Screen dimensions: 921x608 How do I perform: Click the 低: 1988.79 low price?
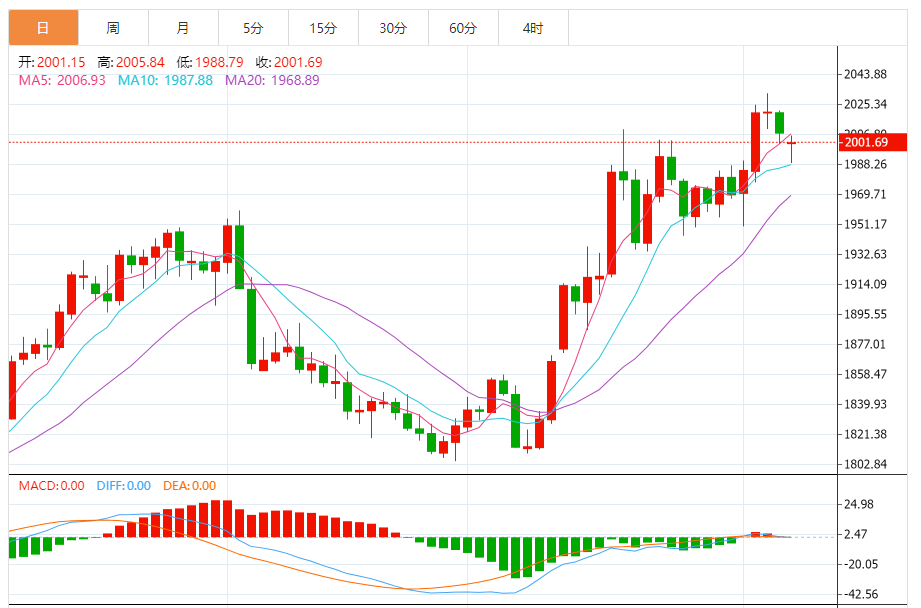pyautogui.click(x=210, y=62)
